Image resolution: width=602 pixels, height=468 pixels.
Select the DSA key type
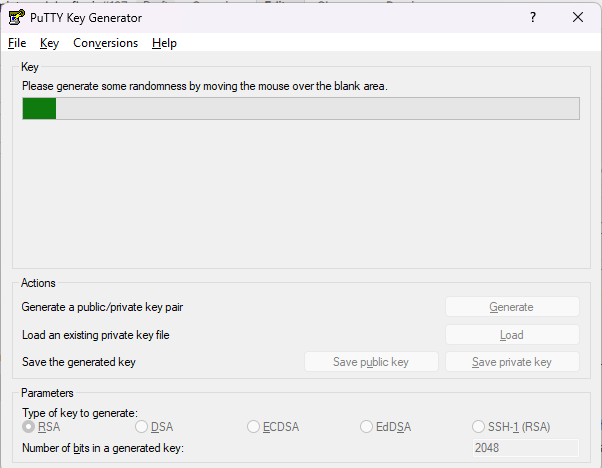[x=142, y=427]
